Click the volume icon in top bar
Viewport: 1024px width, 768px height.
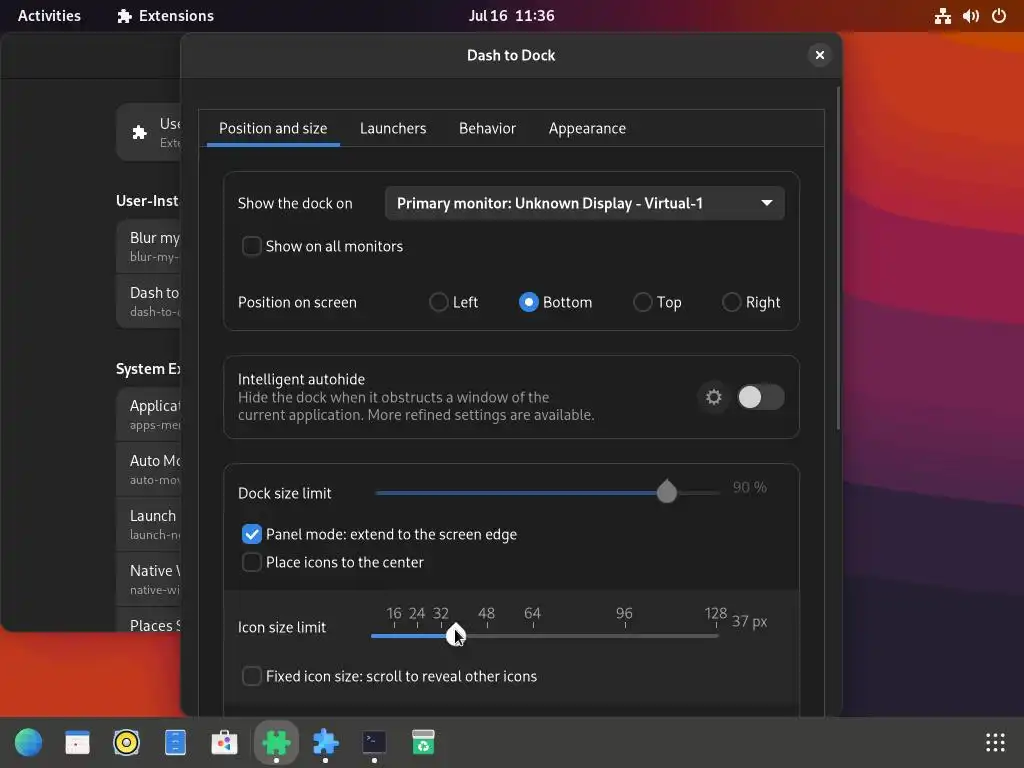970,16
